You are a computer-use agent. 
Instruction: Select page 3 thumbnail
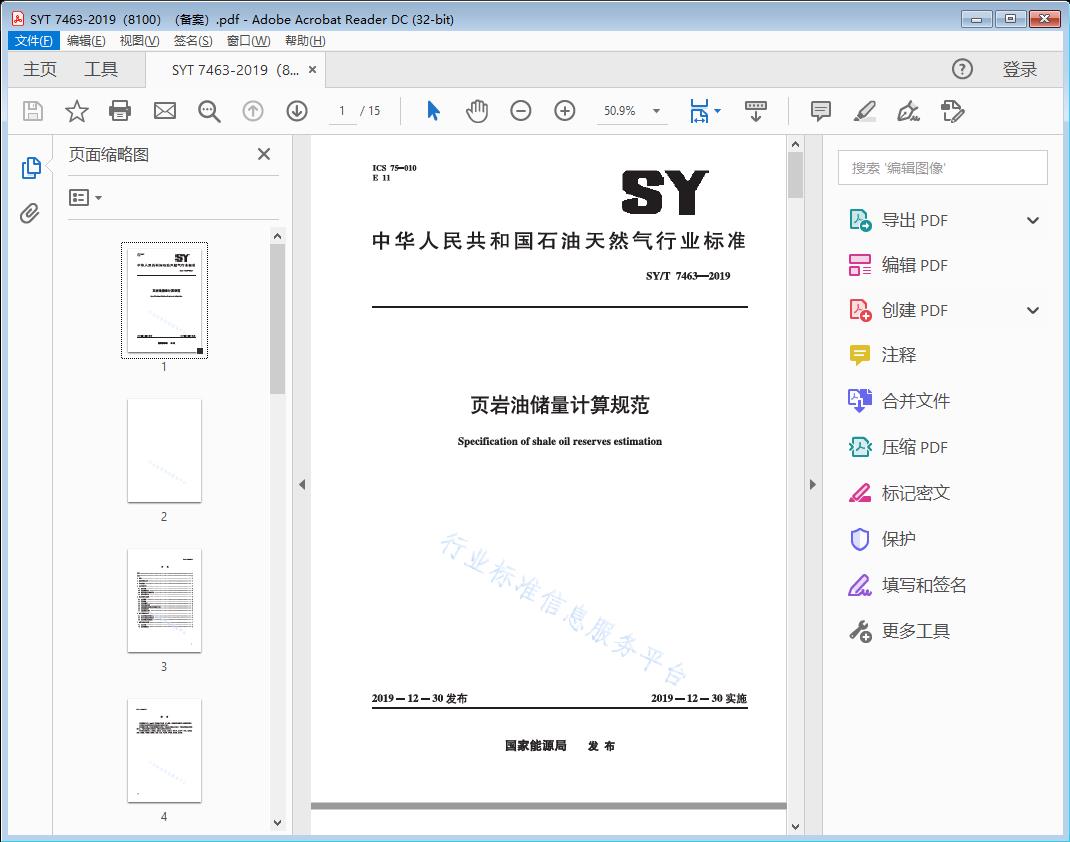(164, 600)
